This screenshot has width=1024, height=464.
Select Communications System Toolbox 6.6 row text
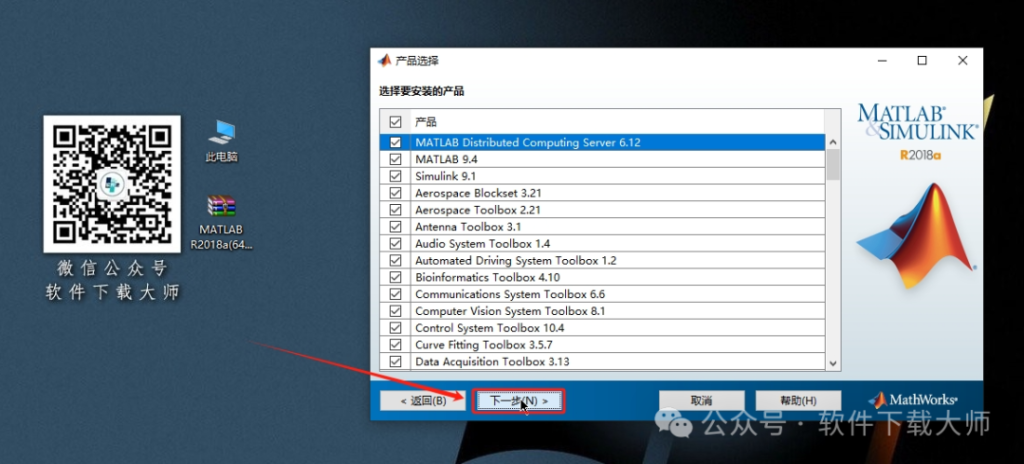[510, 294]
